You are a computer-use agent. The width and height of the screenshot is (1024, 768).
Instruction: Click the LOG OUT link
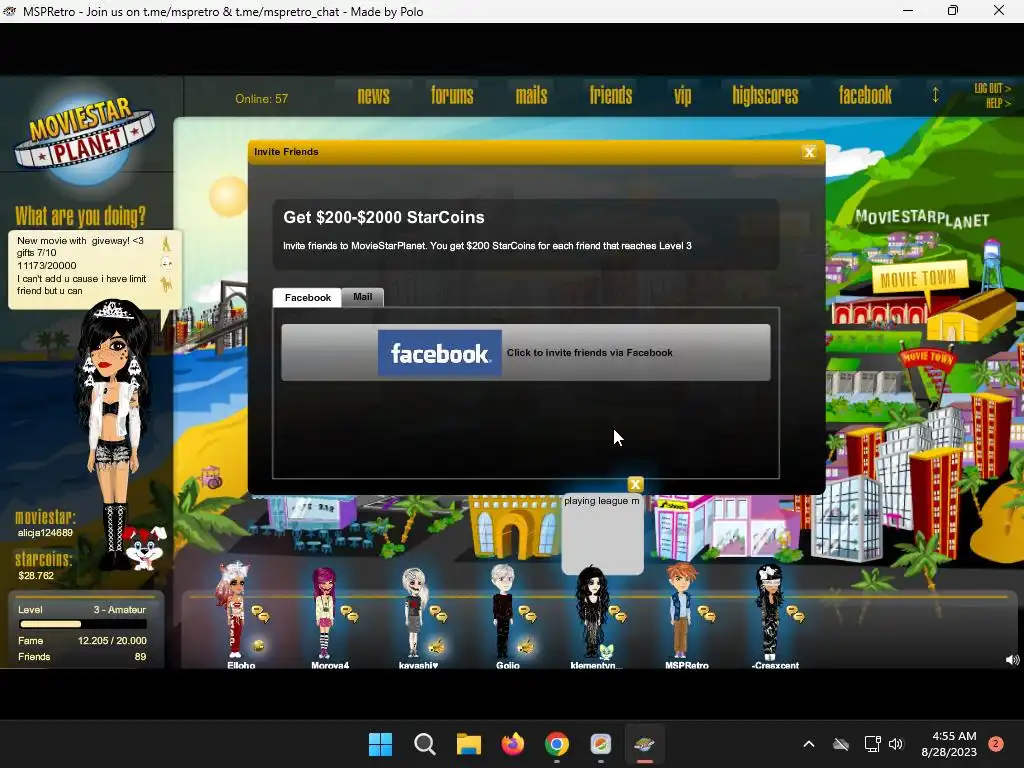click(992, 88)
